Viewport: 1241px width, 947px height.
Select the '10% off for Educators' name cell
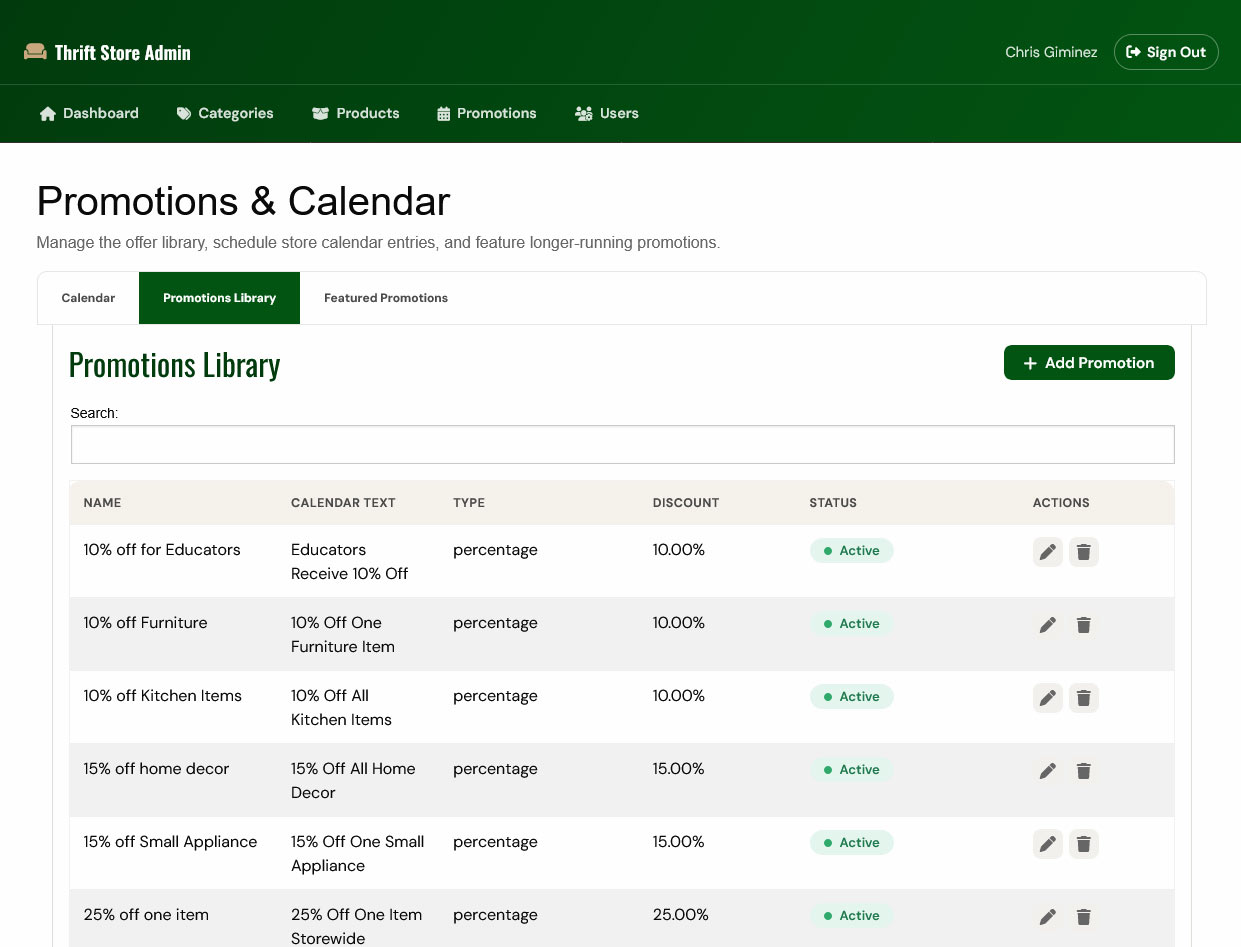(x=162, y=550)
